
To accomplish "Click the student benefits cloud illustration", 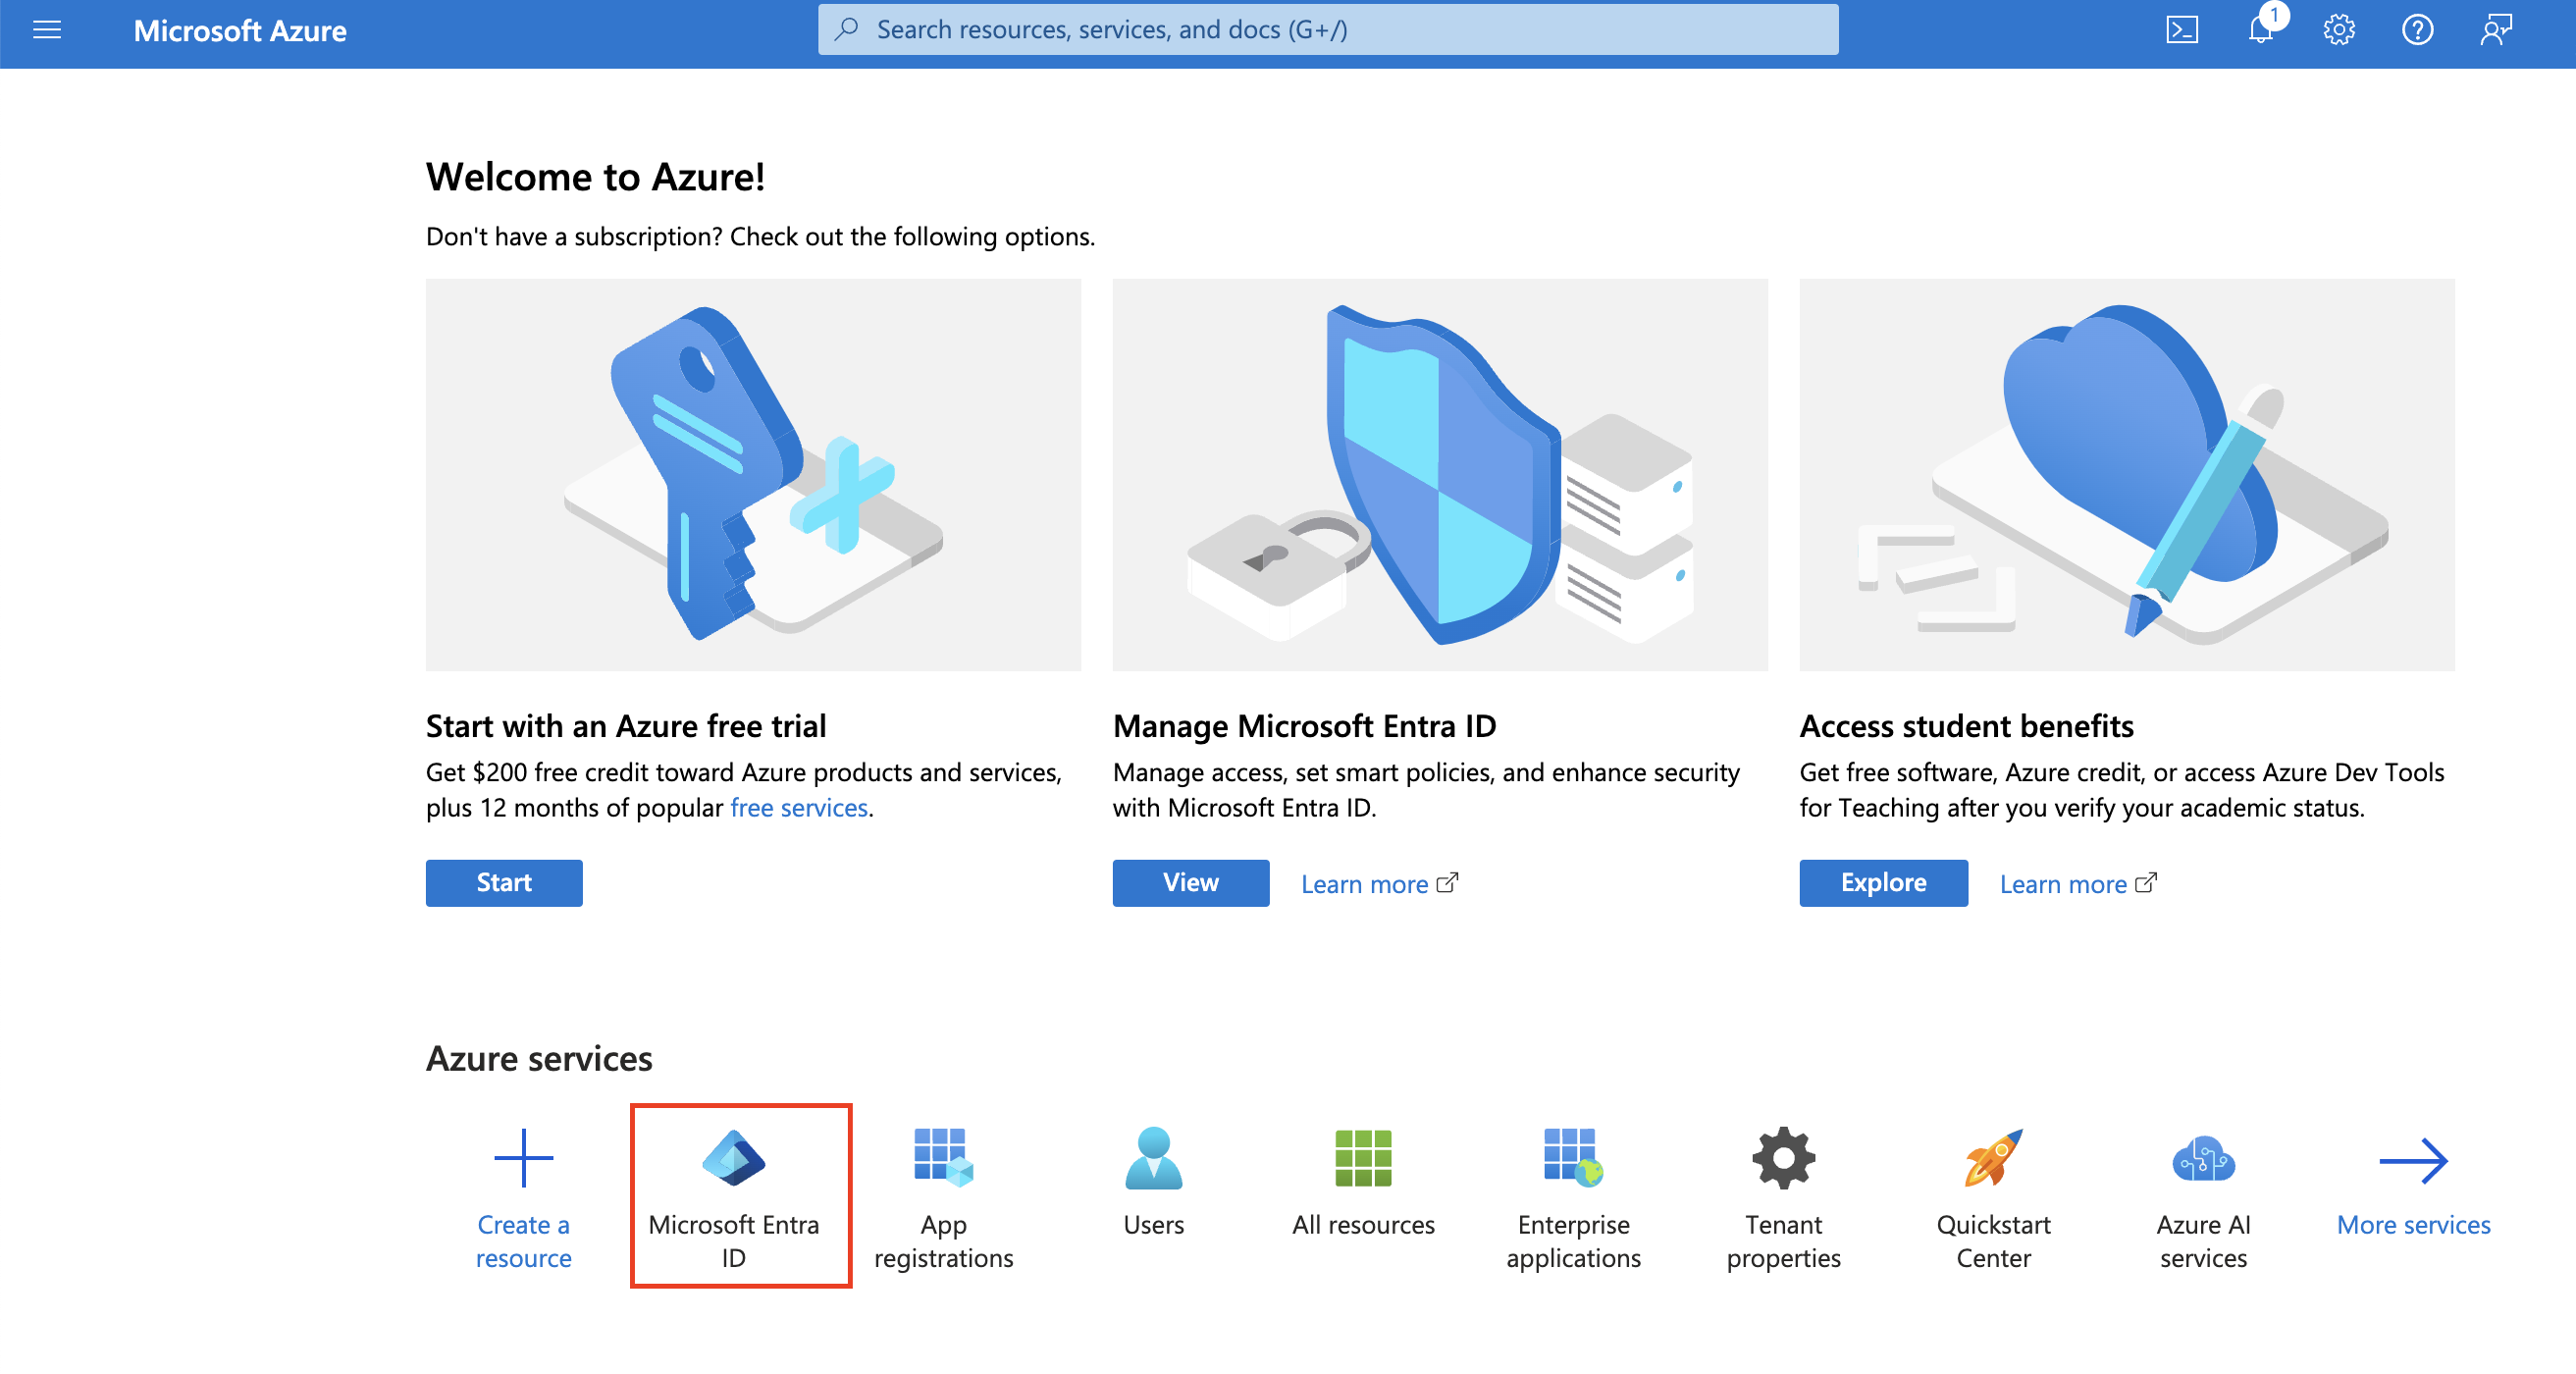I will (x=2127, y=474).
